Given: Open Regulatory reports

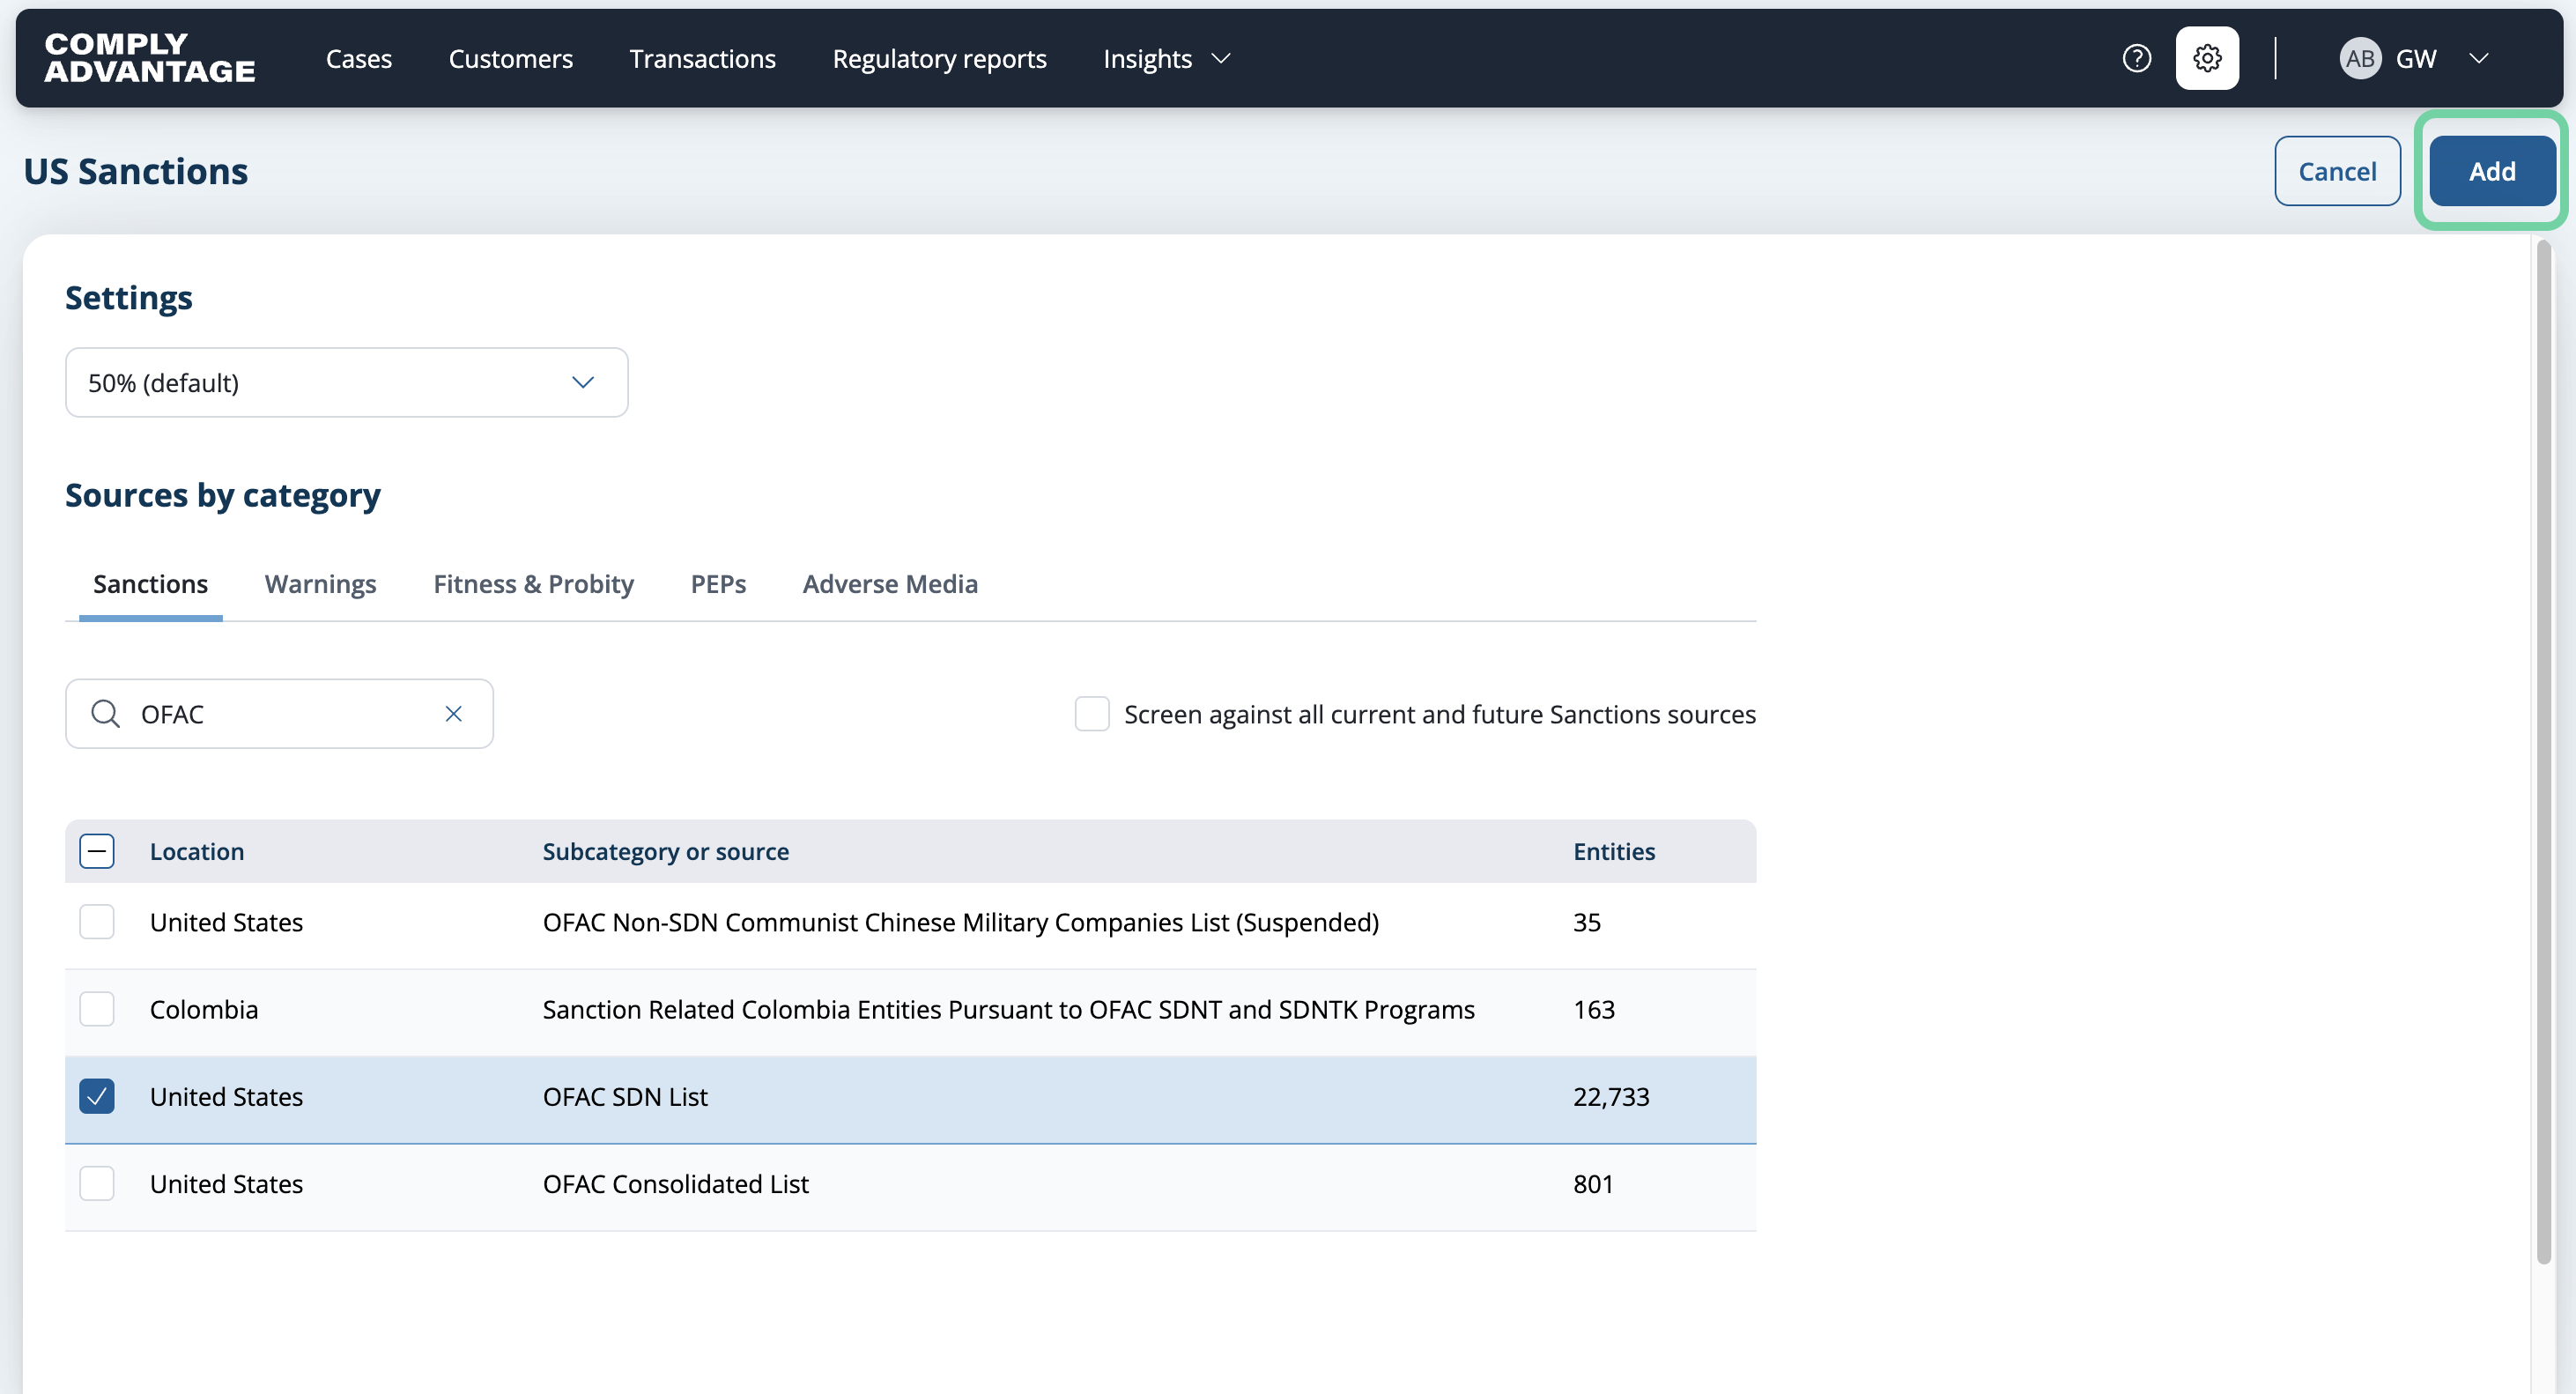Looking at the screenshot, I should [x=940, y=59].
